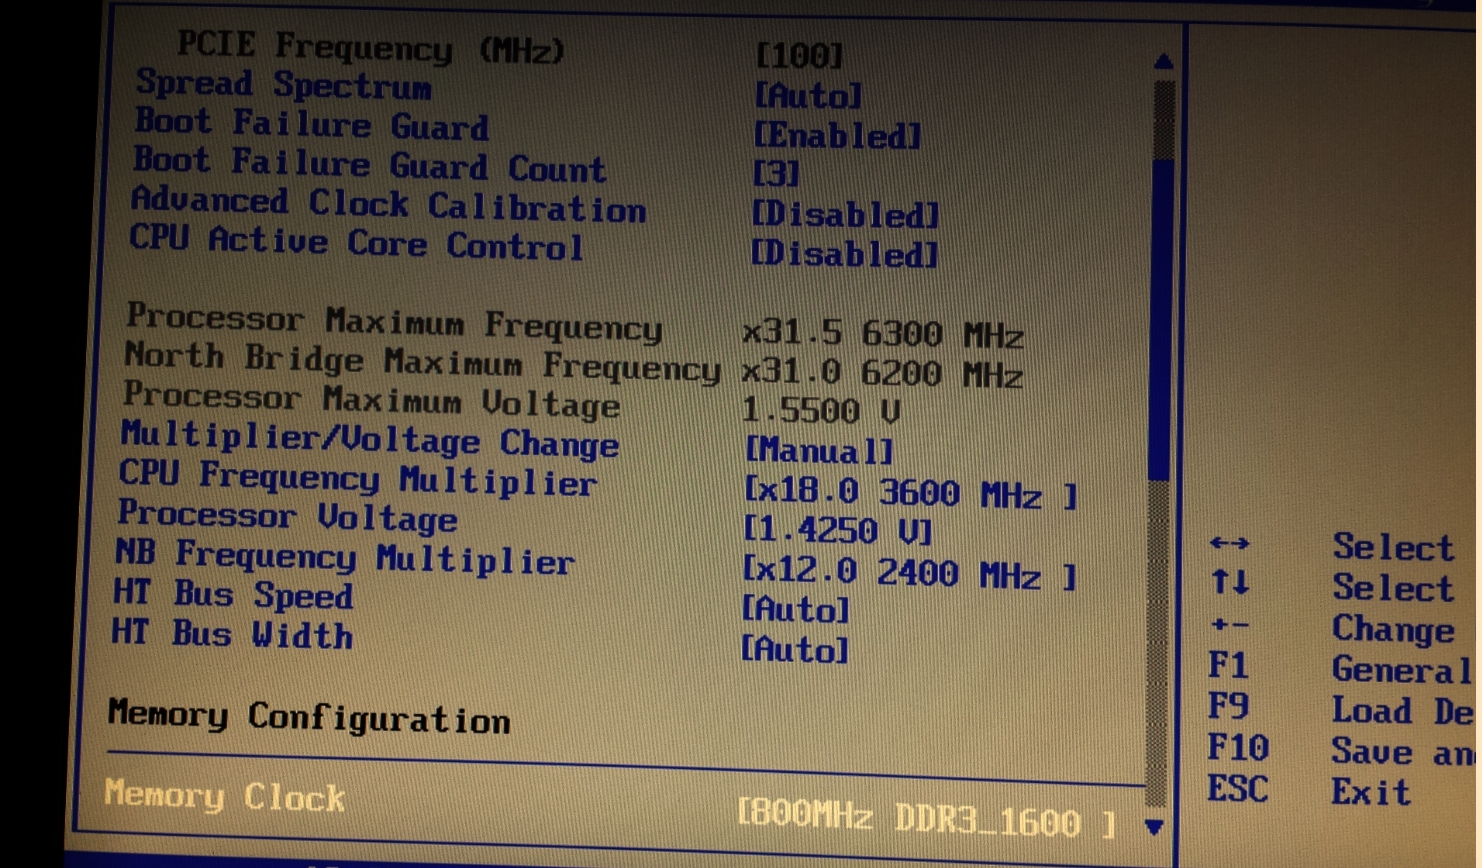Click the scrollbar down arrow

[1154, 827]
